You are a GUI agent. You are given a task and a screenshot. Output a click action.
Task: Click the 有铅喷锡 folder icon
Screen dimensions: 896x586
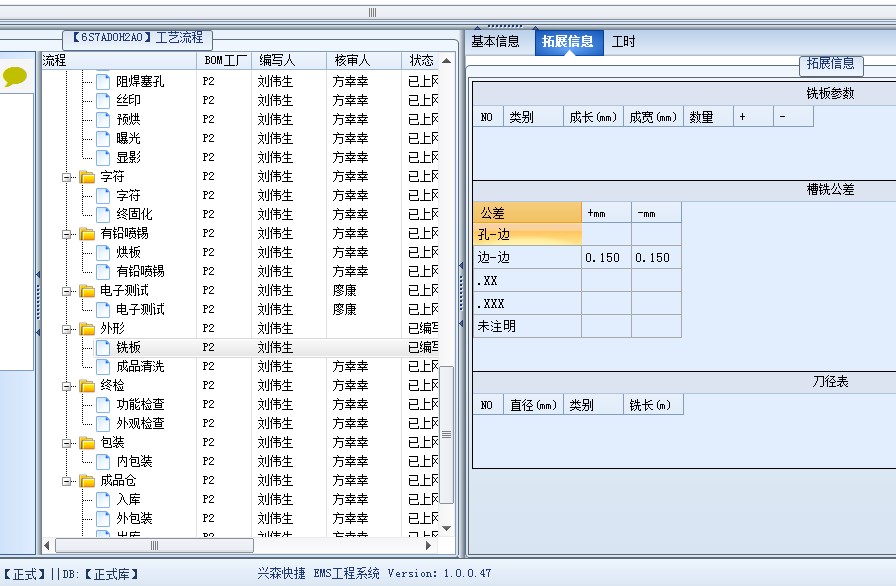[x=87, y=234]
